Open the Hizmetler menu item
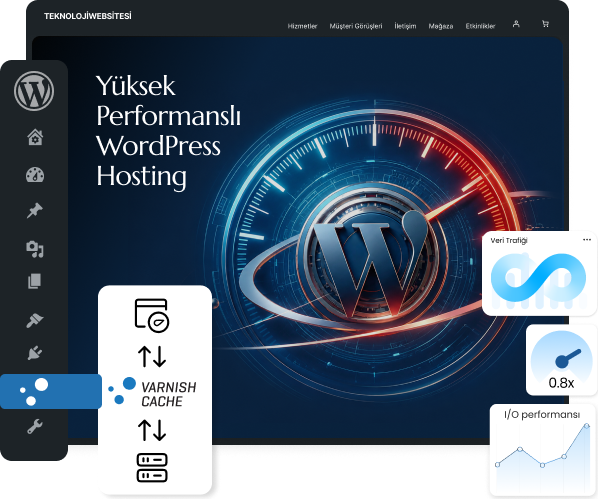 tap(302, 26)
